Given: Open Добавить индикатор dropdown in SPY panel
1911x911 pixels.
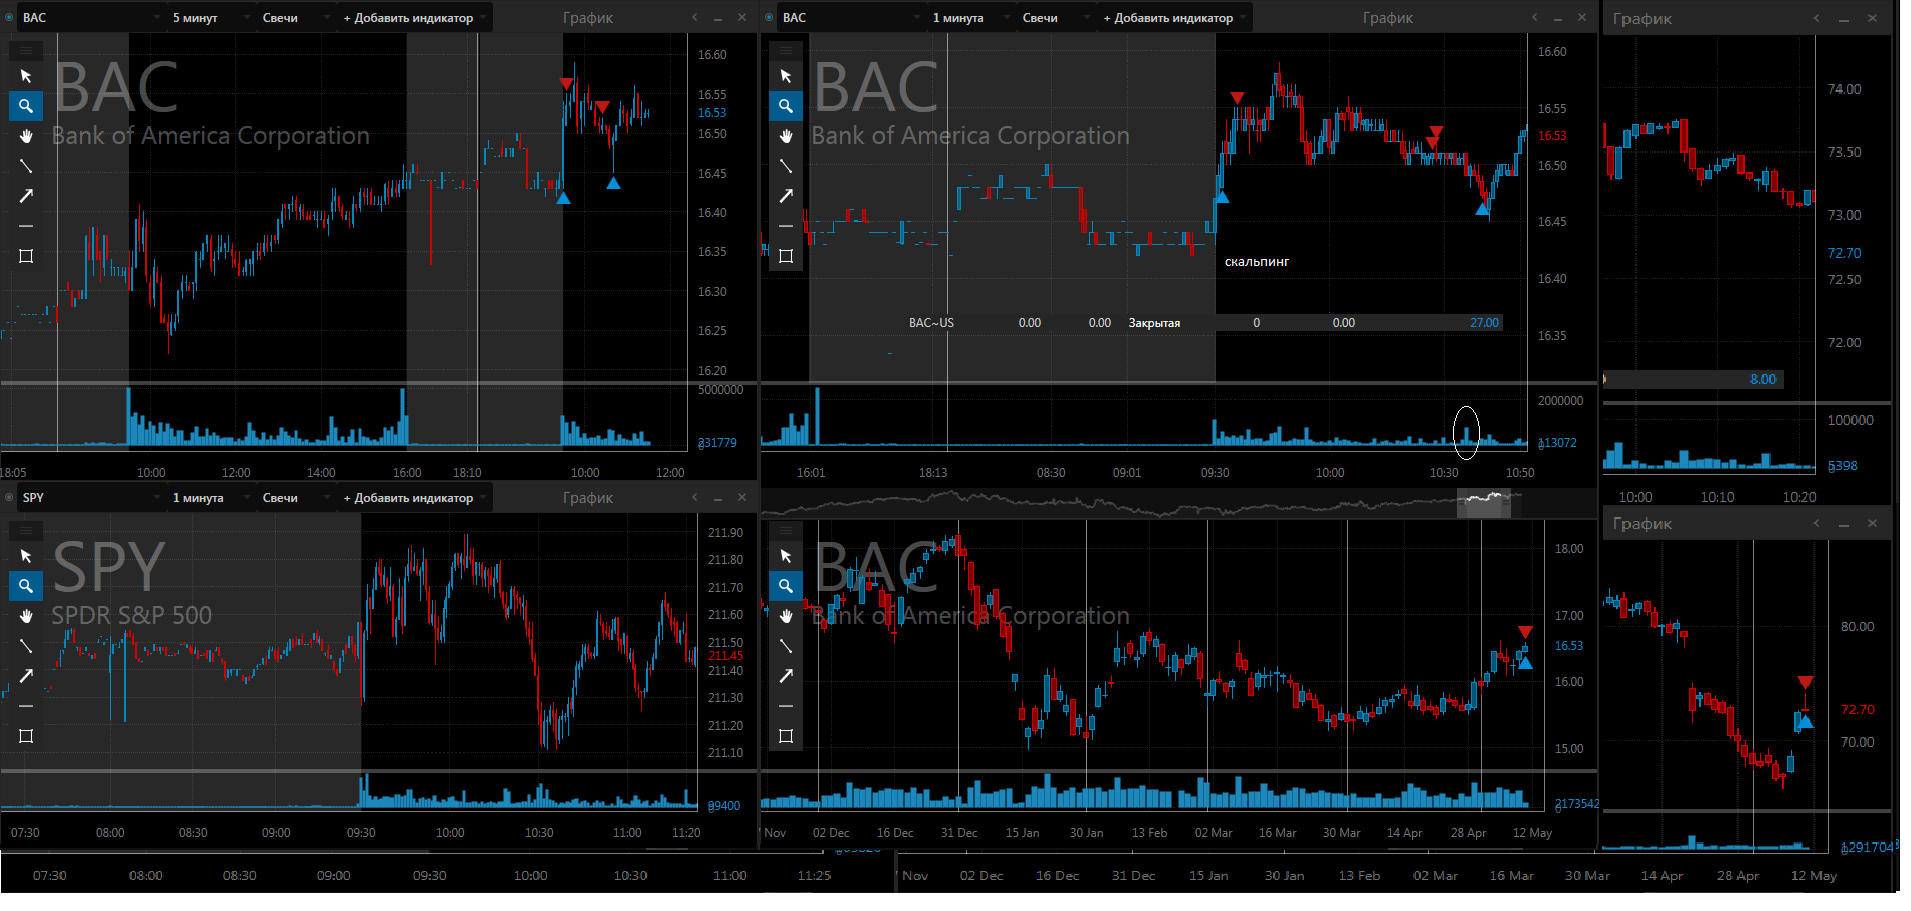Looking at the screenshot, I should pyautogui.click(x=415, y=498).
